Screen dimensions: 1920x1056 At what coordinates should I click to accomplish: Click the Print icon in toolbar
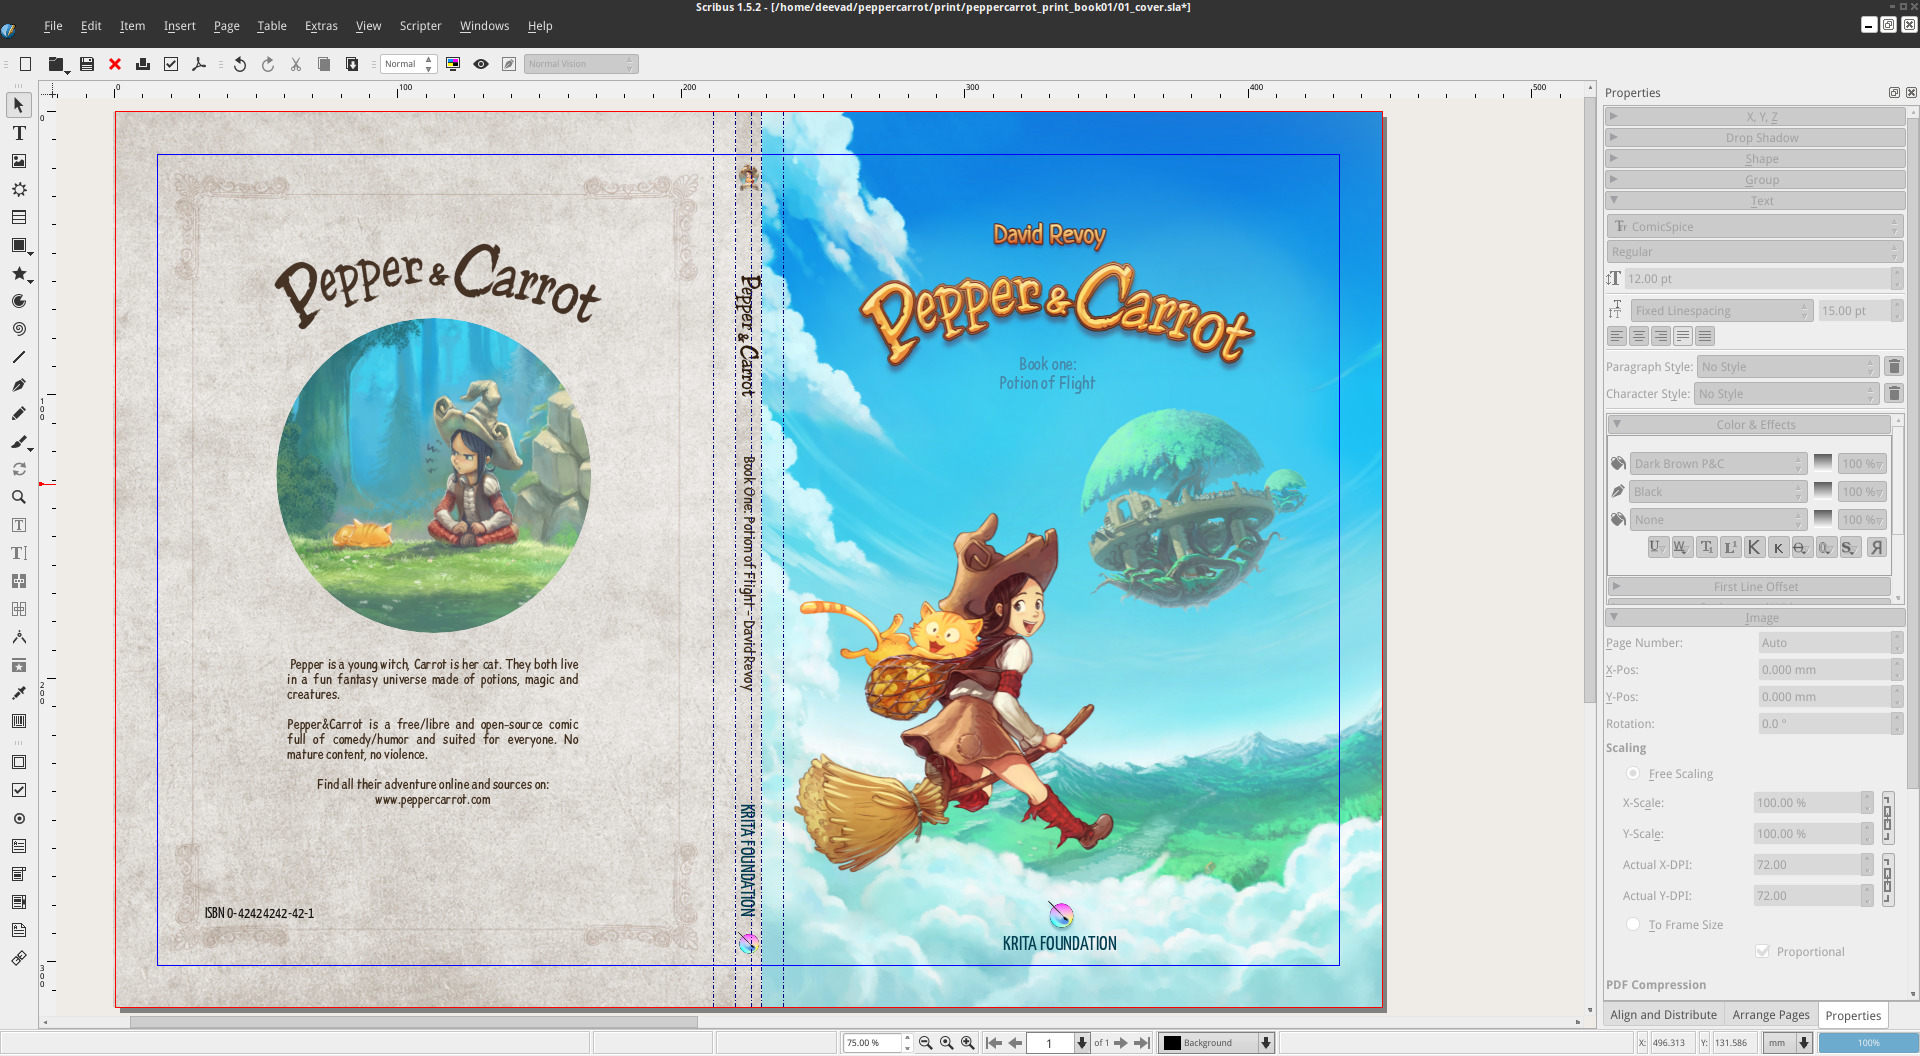[143, 64]
